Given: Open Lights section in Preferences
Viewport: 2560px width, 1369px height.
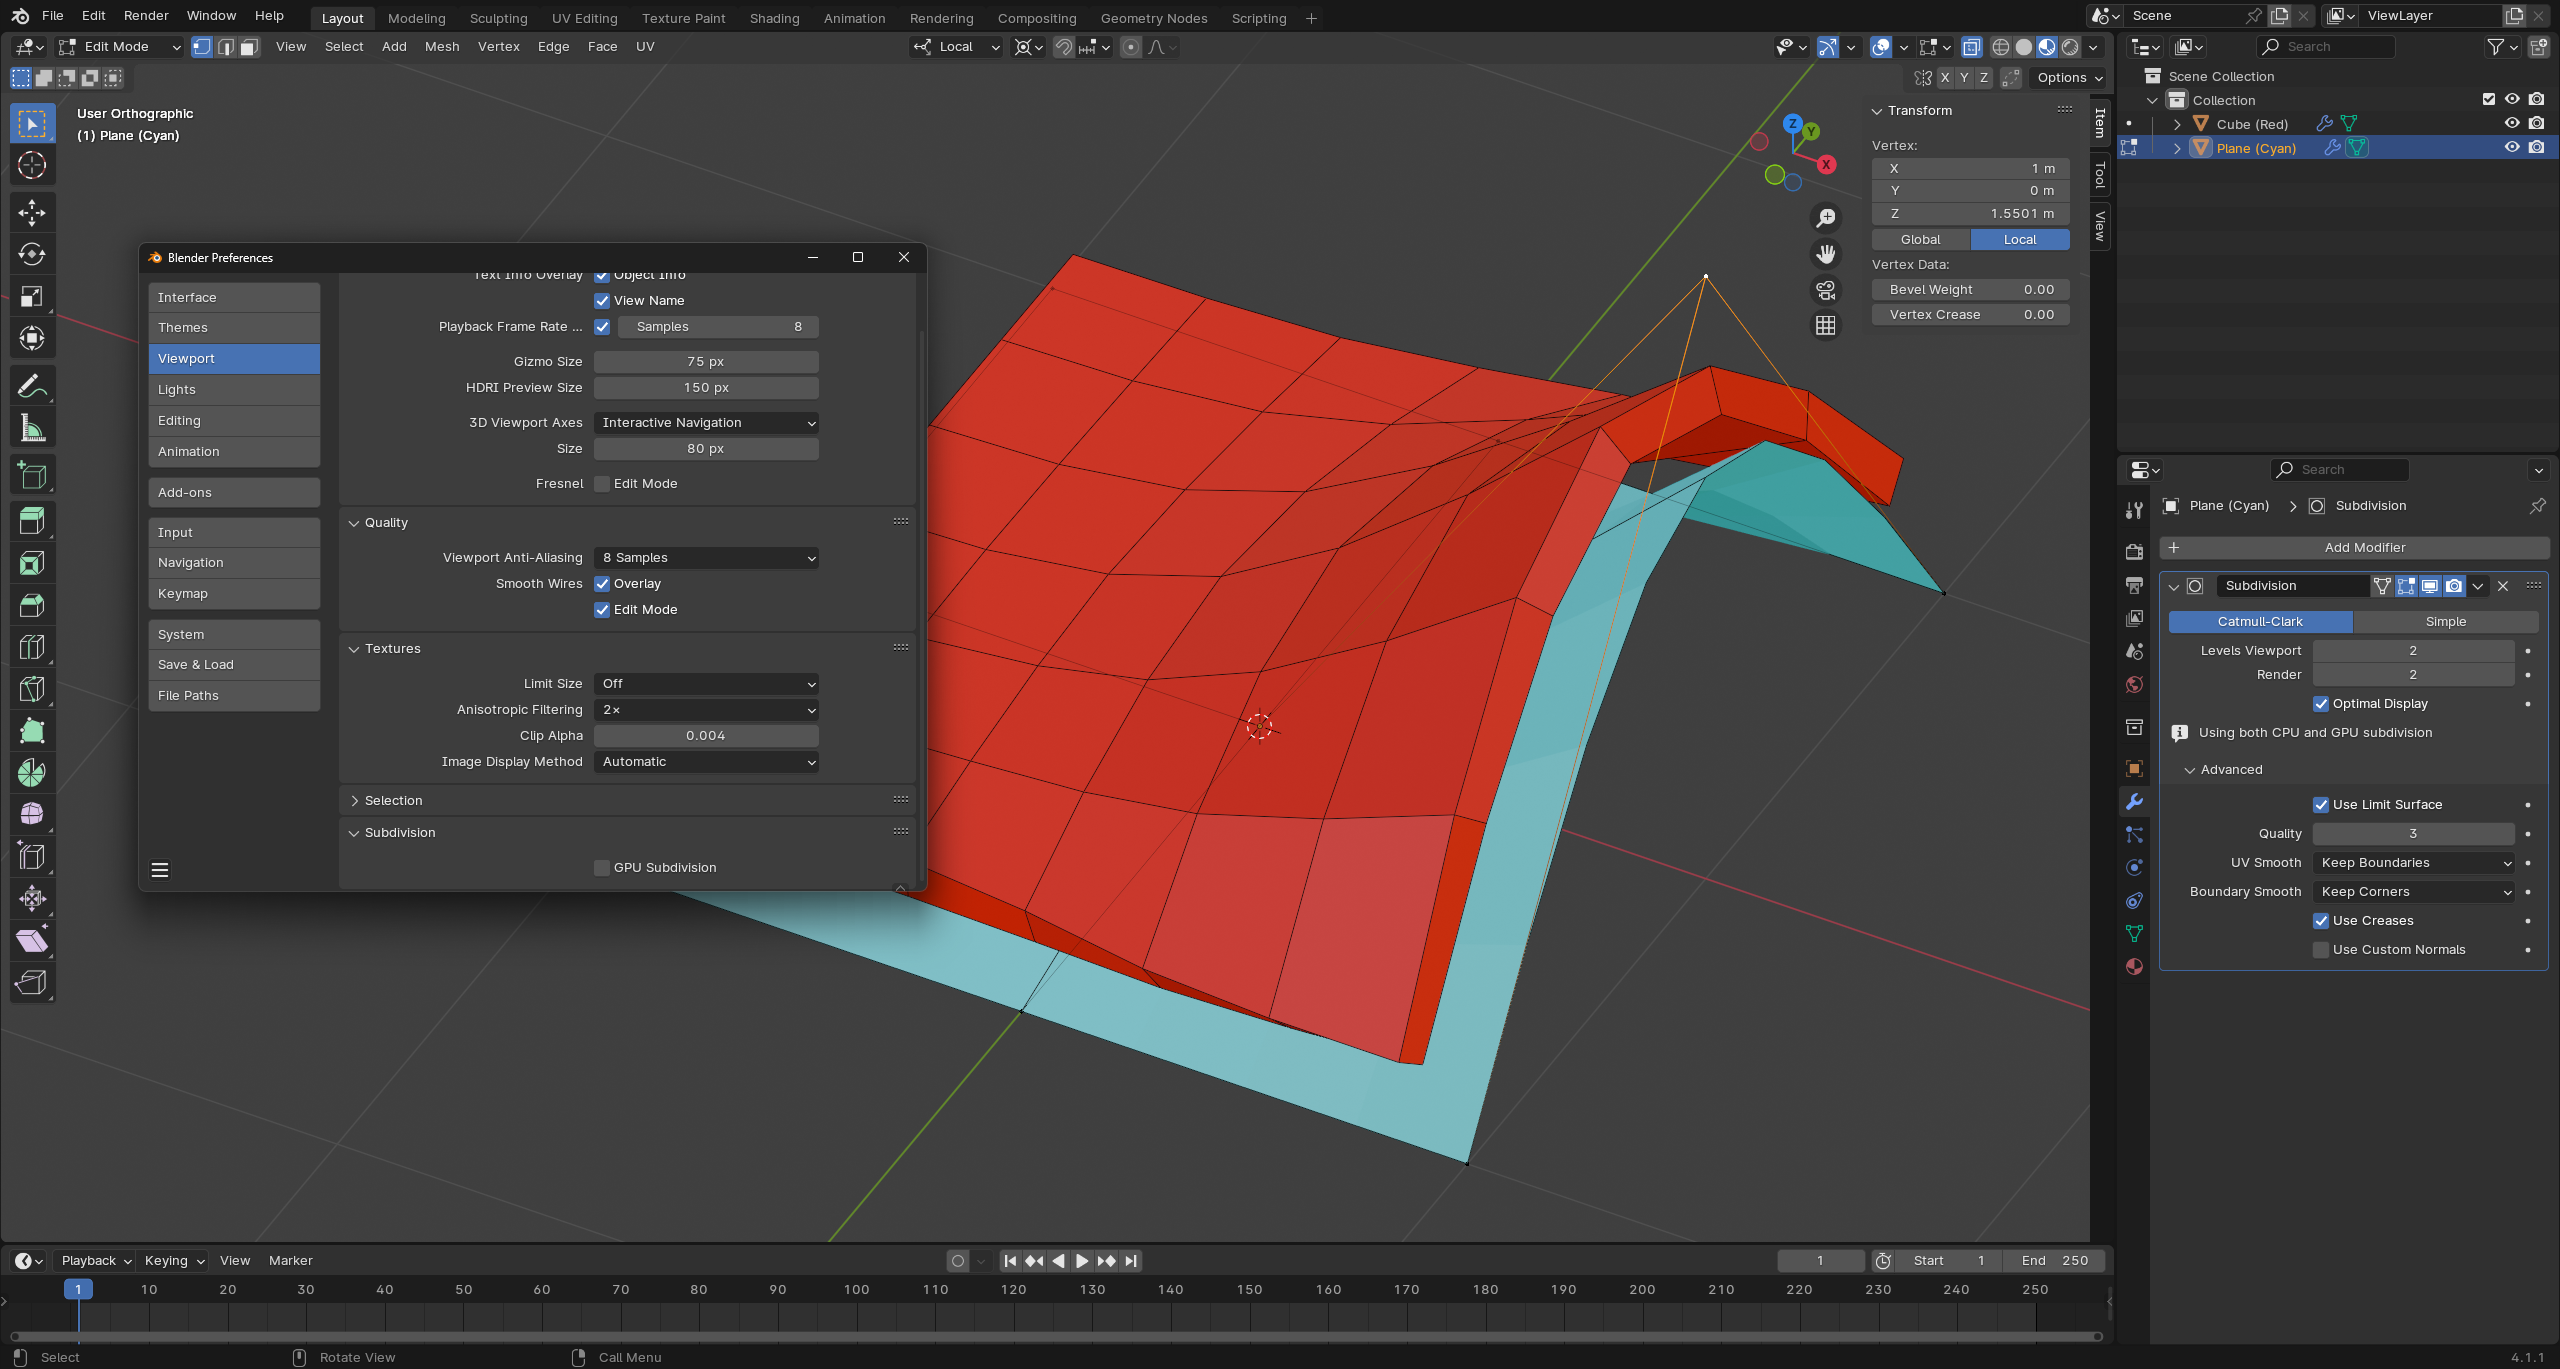Looking at the screenshot, I should coord(234,390).
